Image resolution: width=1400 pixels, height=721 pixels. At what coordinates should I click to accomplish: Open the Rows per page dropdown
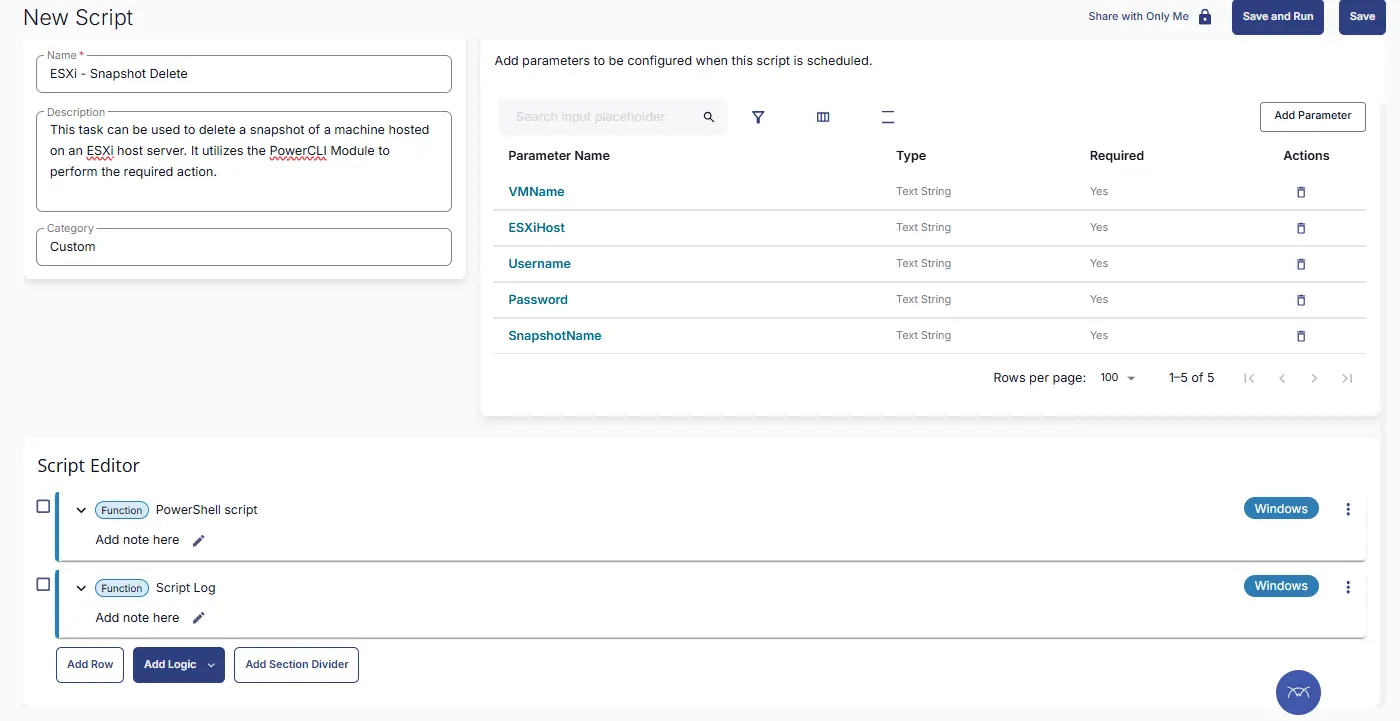point(1118,378)
